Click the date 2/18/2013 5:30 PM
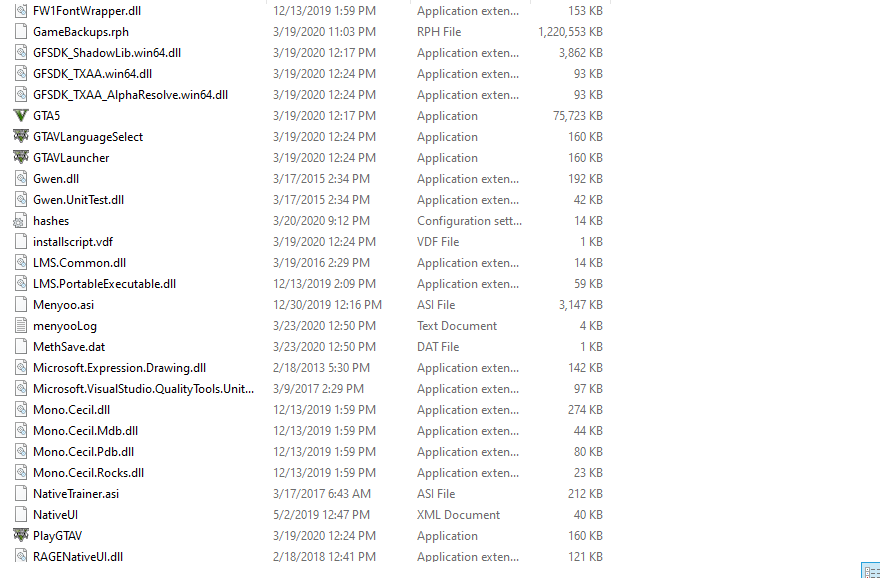This screenshot has width=880, height=578. tap(322, 368)
